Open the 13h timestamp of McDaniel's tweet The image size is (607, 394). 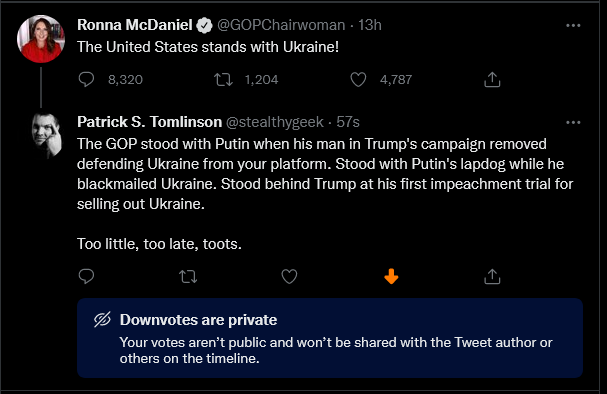coord(370,25)
